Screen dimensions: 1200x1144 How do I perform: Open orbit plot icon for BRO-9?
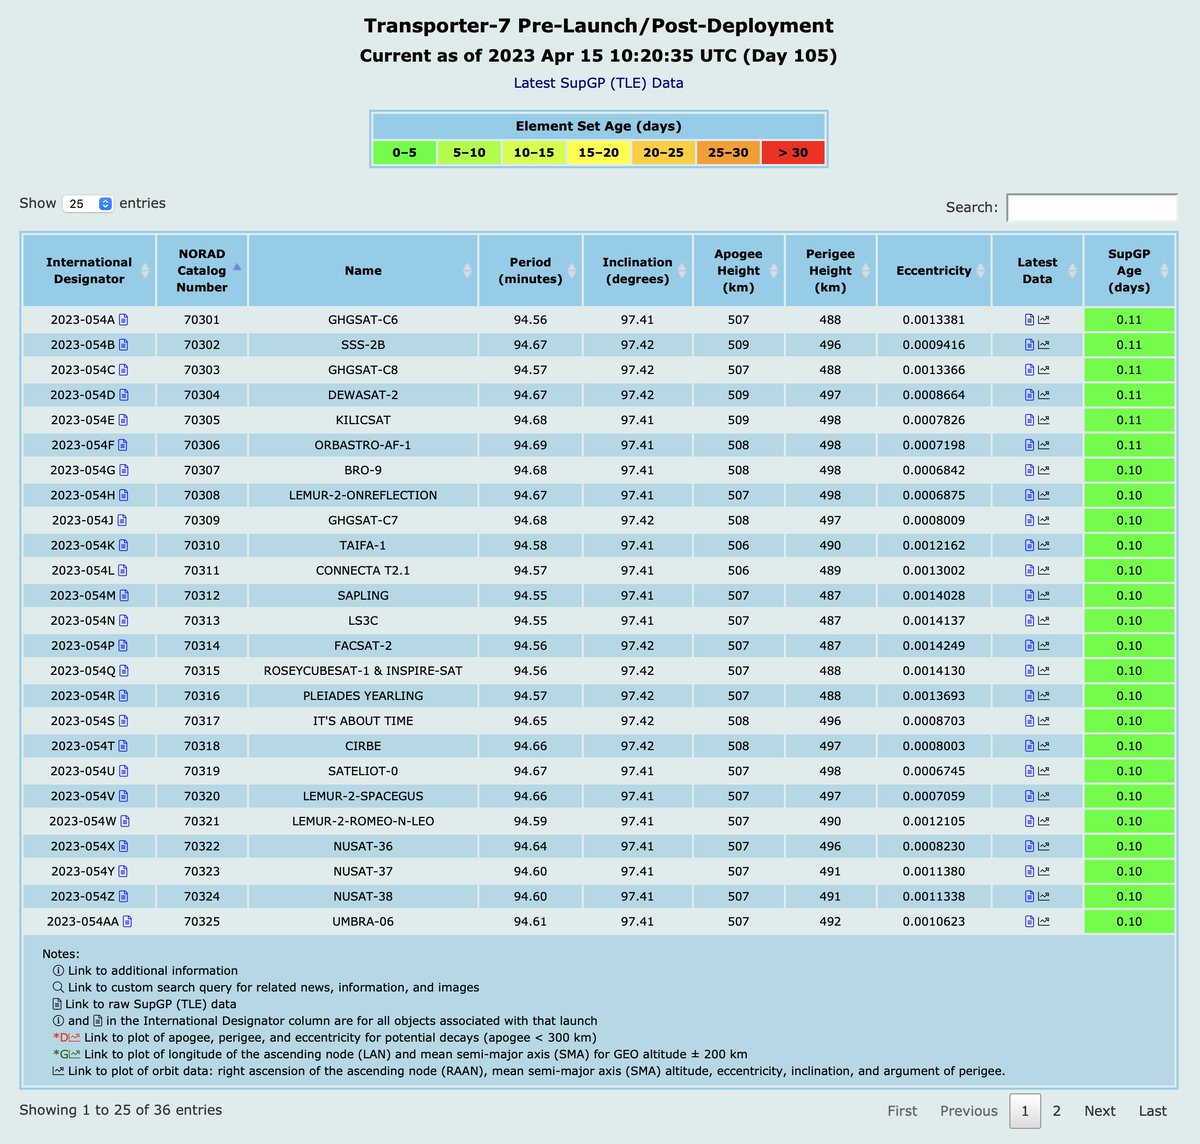[x=1044, y=470]
